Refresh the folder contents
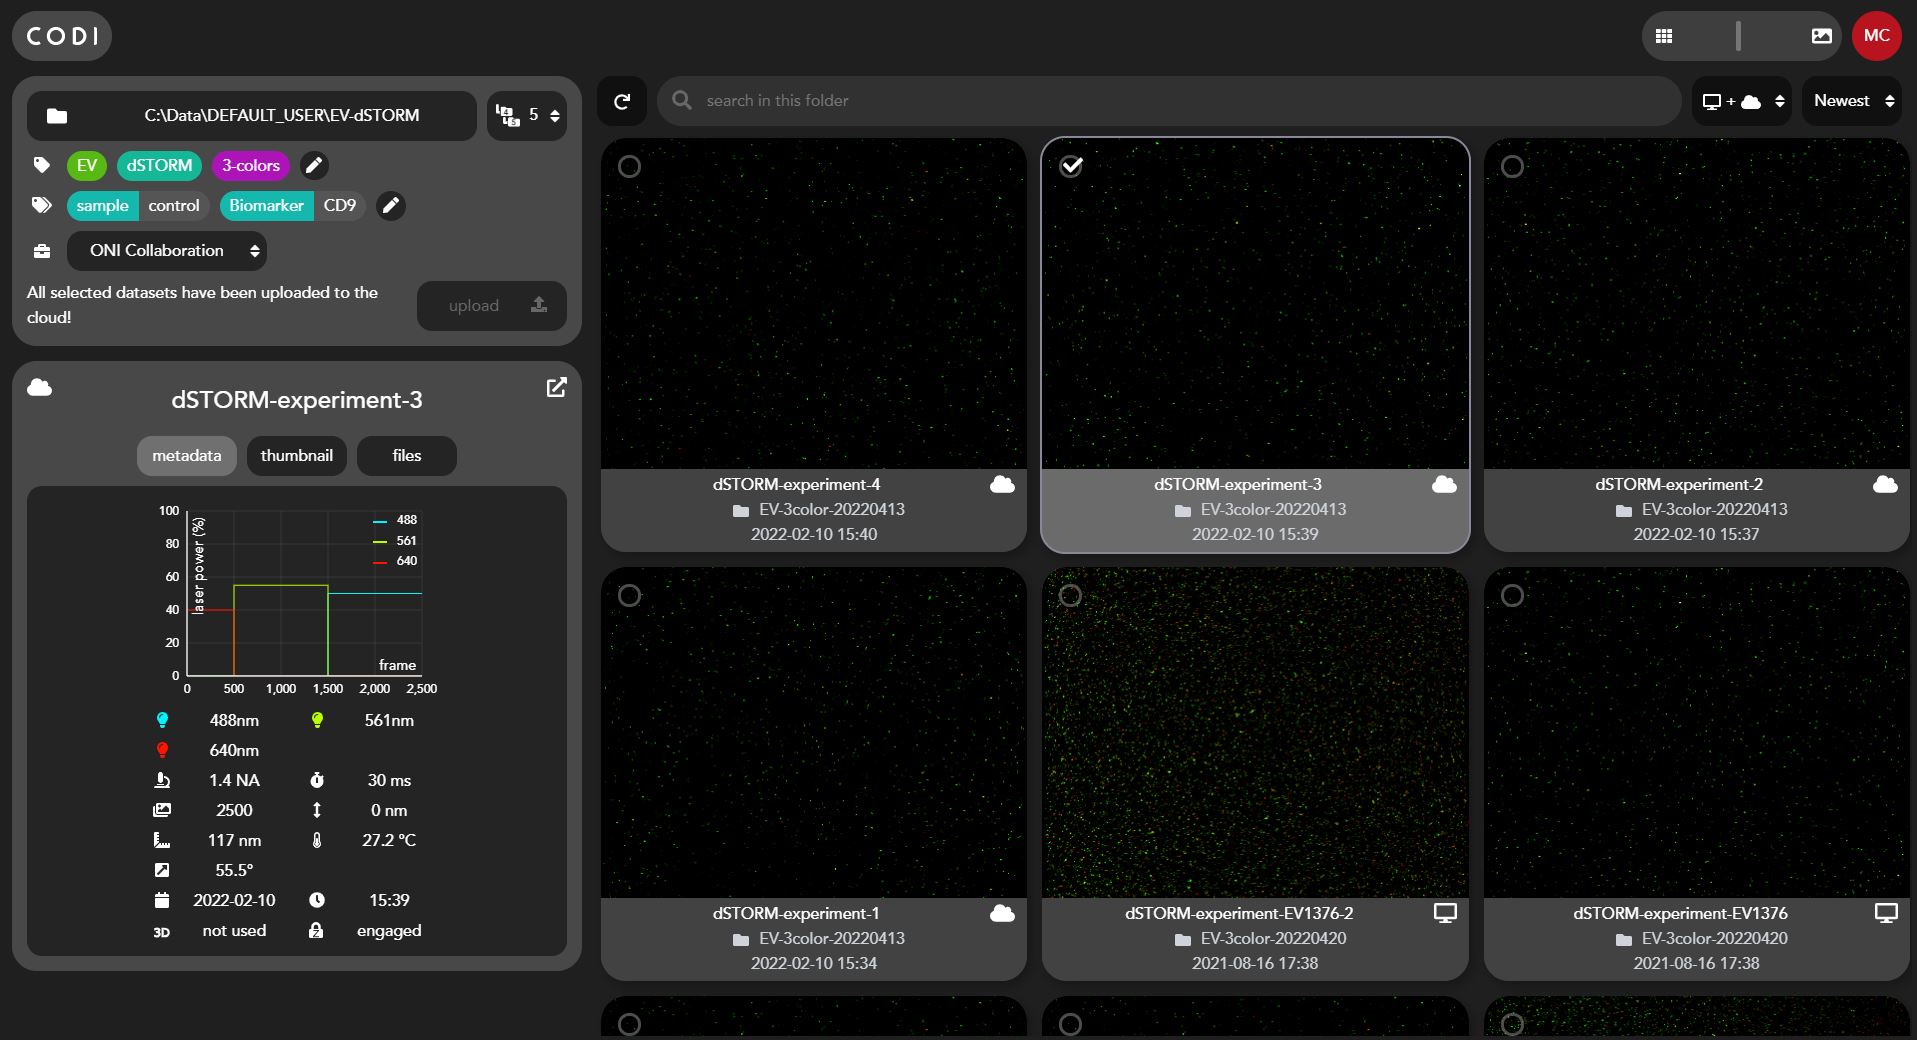The image size is (1917, 1040). pos(622,101)
